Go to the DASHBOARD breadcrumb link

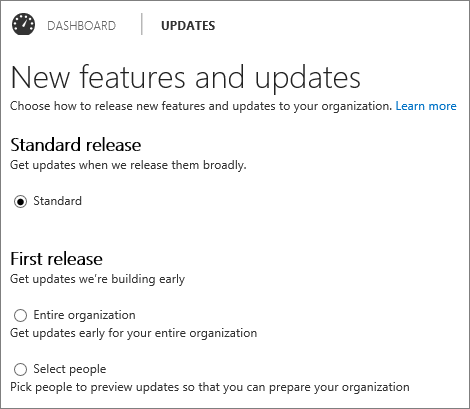[x=82, y=26]
